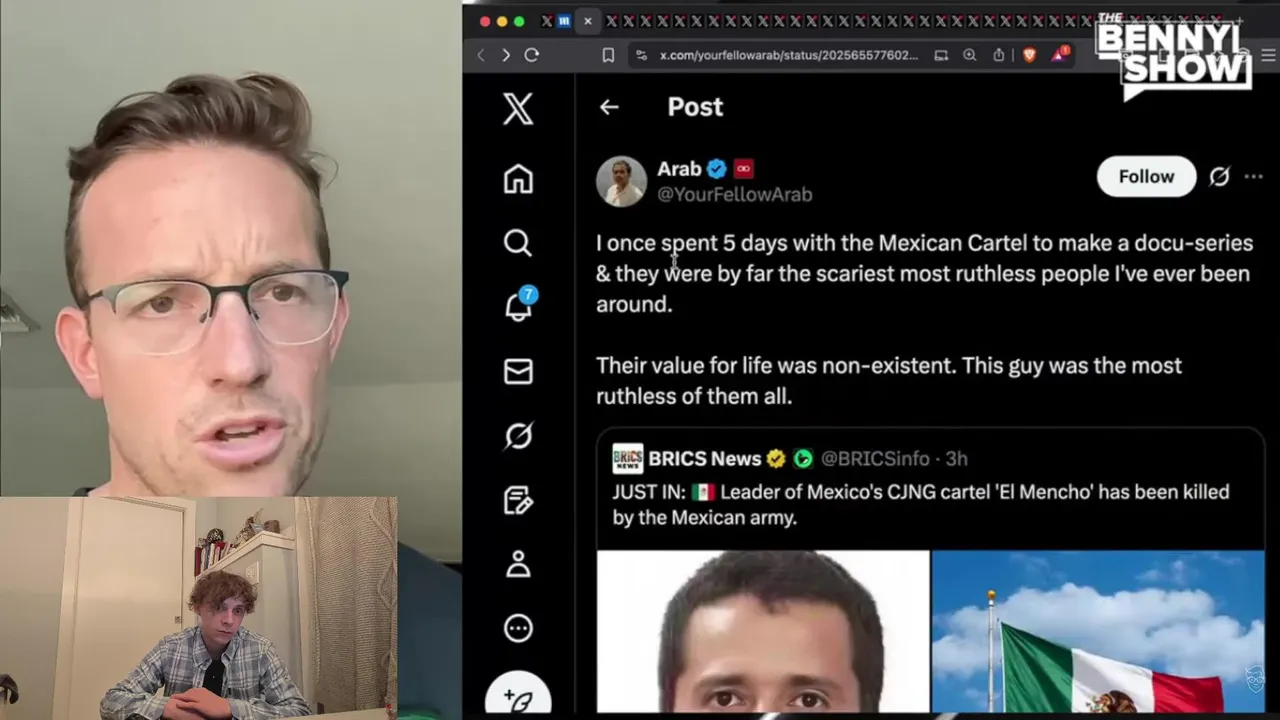Open the browser hamburger menu
The width and height of the screenshot is (1280, 720).
pyautogui.click(x=1268, y=55)
